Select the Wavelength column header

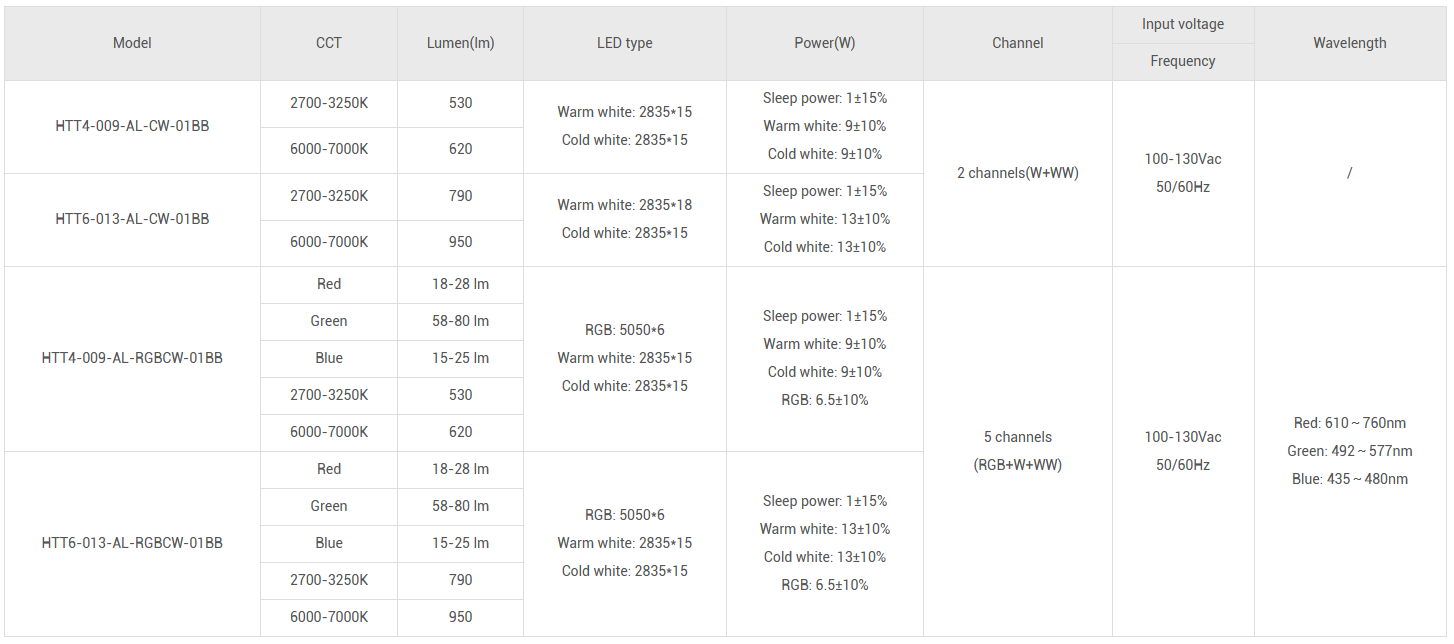click(x=1349, y=43)
